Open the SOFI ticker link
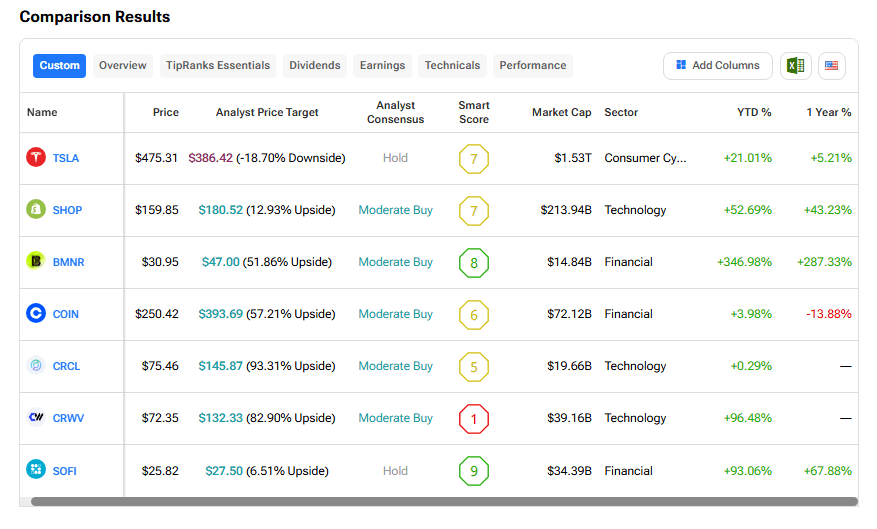This screenshot has width=877, height=529. (64, 471)
